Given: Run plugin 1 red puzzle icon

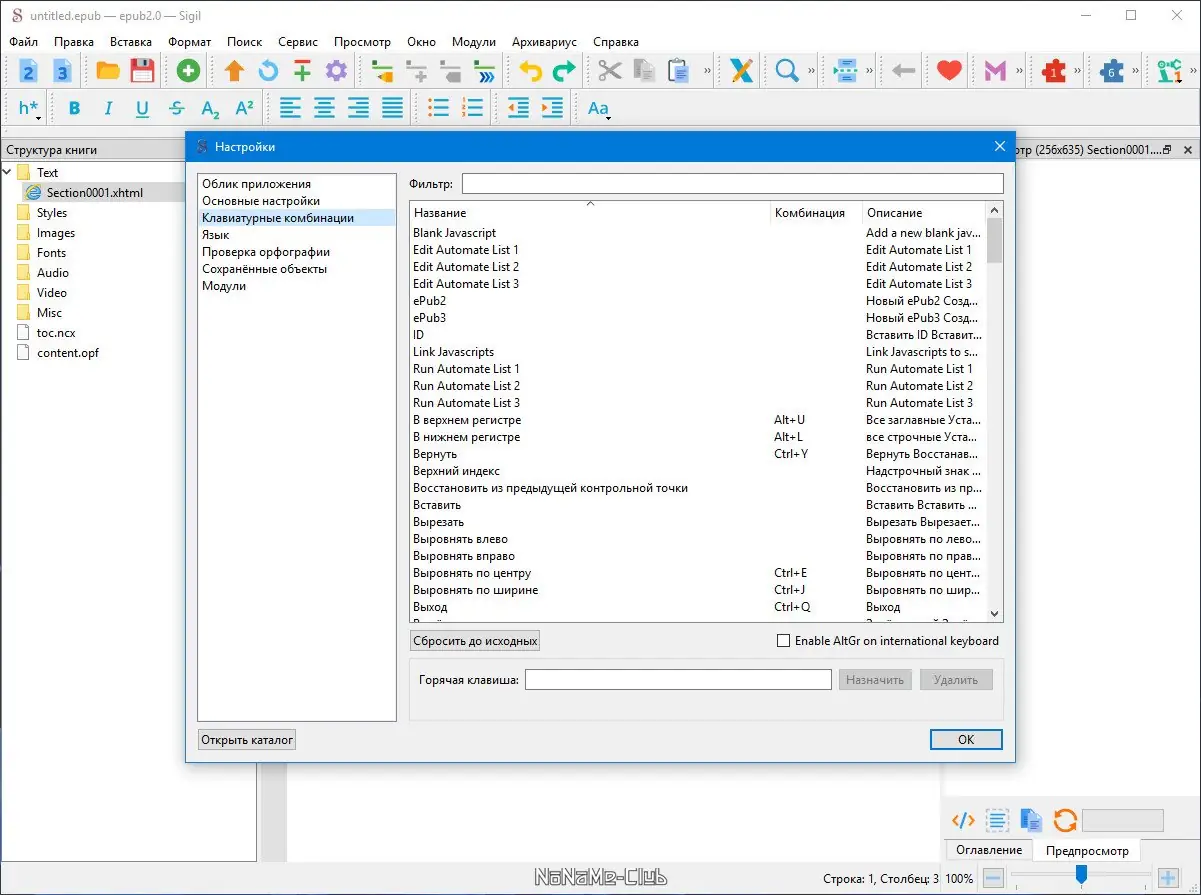Looking at the screenshot, I should (1054, 71).
